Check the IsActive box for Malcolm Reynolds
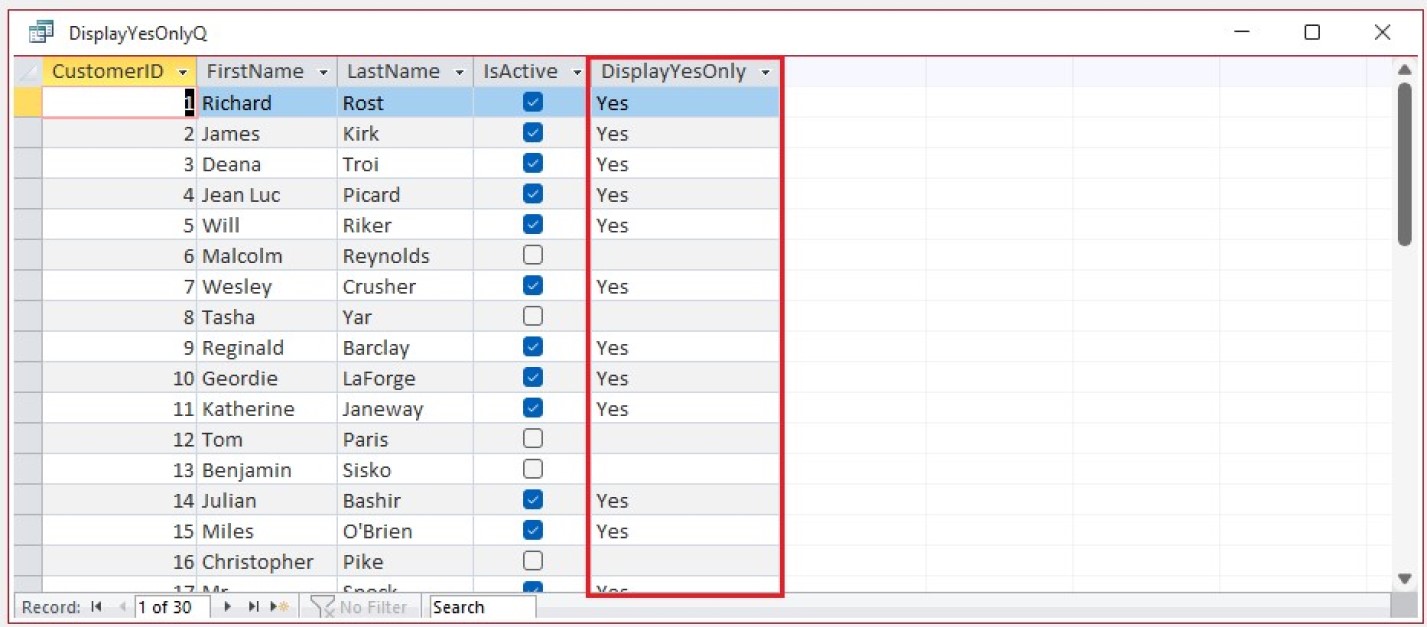1427x627 pixels. click(x=532, y=256)
